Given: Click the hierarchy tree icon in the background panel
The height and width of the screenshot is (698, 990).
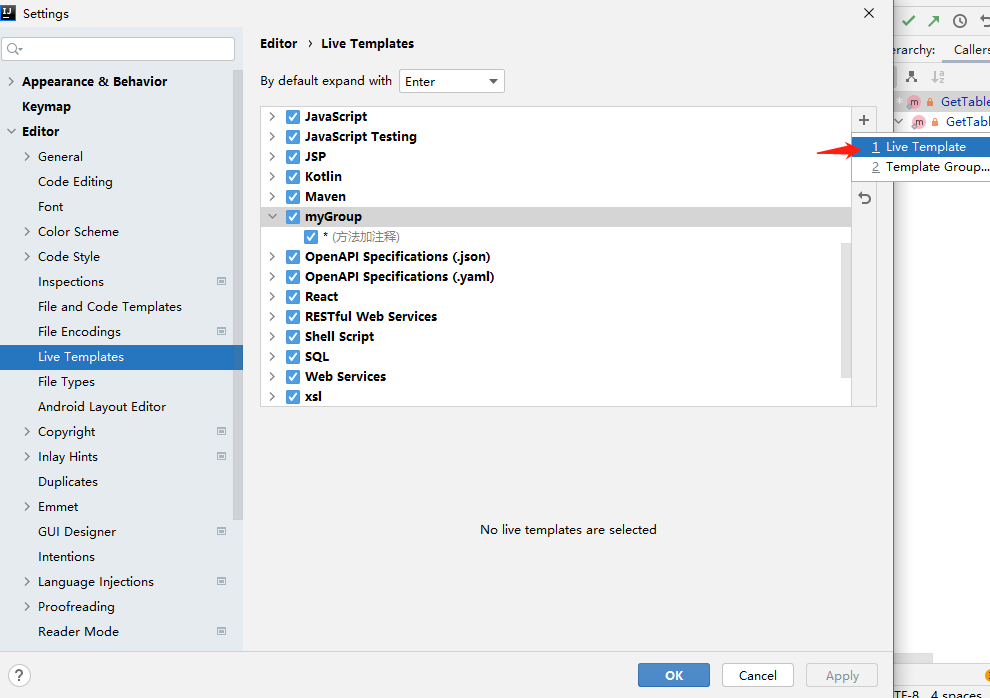Looking at the screenshot, I should pyautogui.click(x=911, y=77).
